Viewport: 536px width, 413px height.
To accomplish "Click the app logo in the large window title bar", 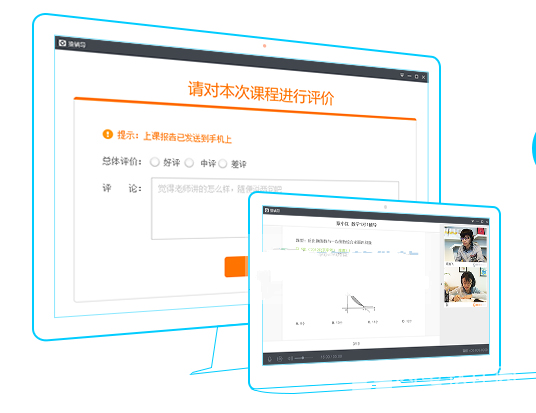I will click(x=63, y=43).
